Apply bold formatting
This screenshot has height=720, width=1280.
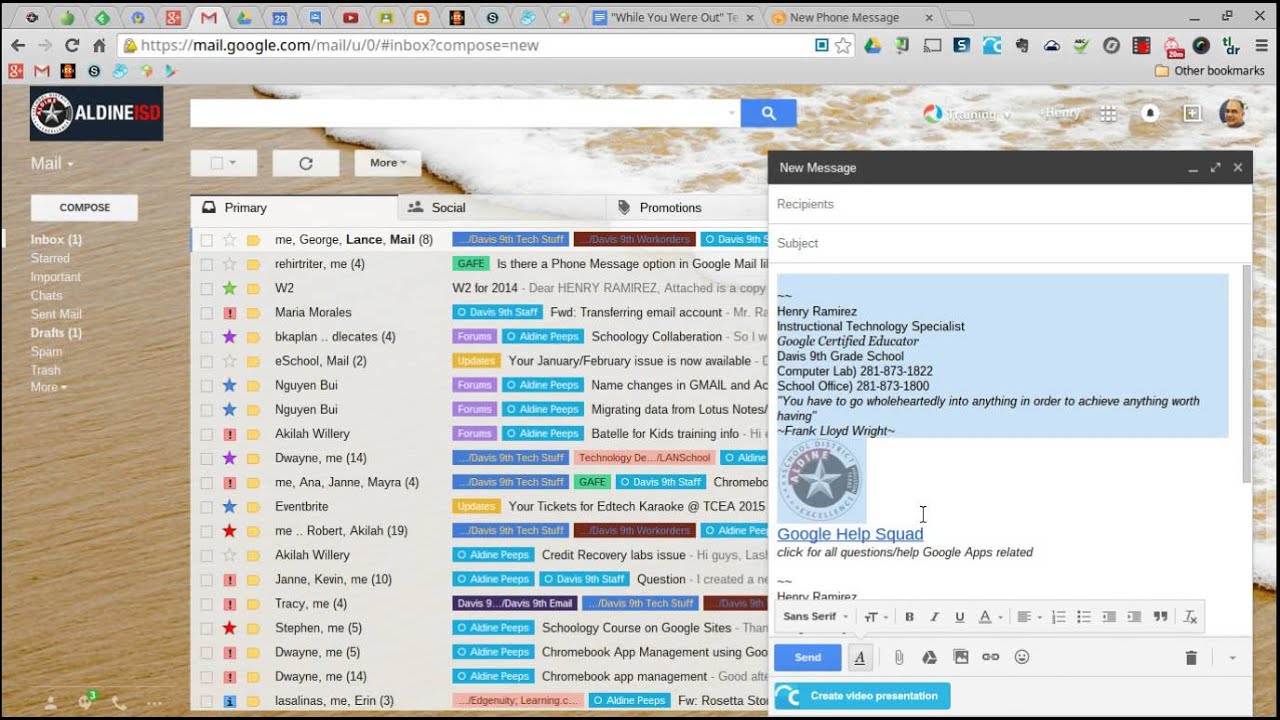point(909,617)
